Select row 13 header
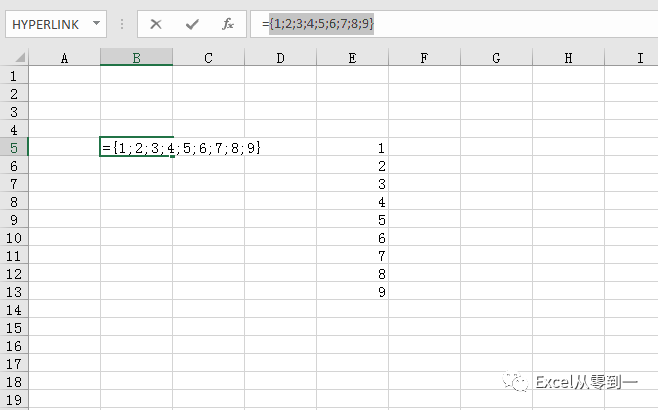658x410 pixels. click(14, 292)
